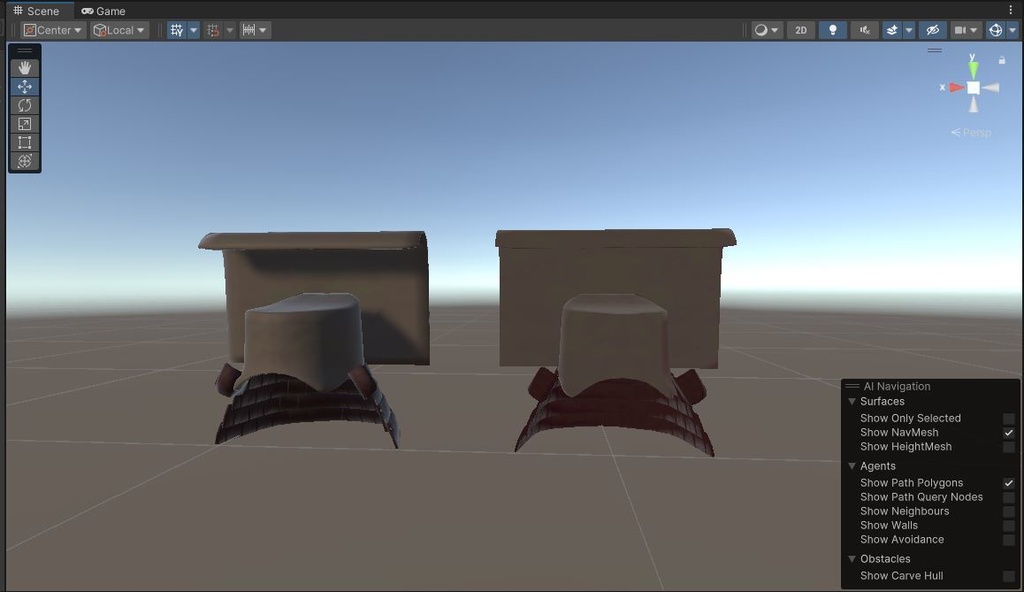This screenshot has height=592, width=1024.
Task: Select the Hand (View) tool
Action: tap(25, 68)
